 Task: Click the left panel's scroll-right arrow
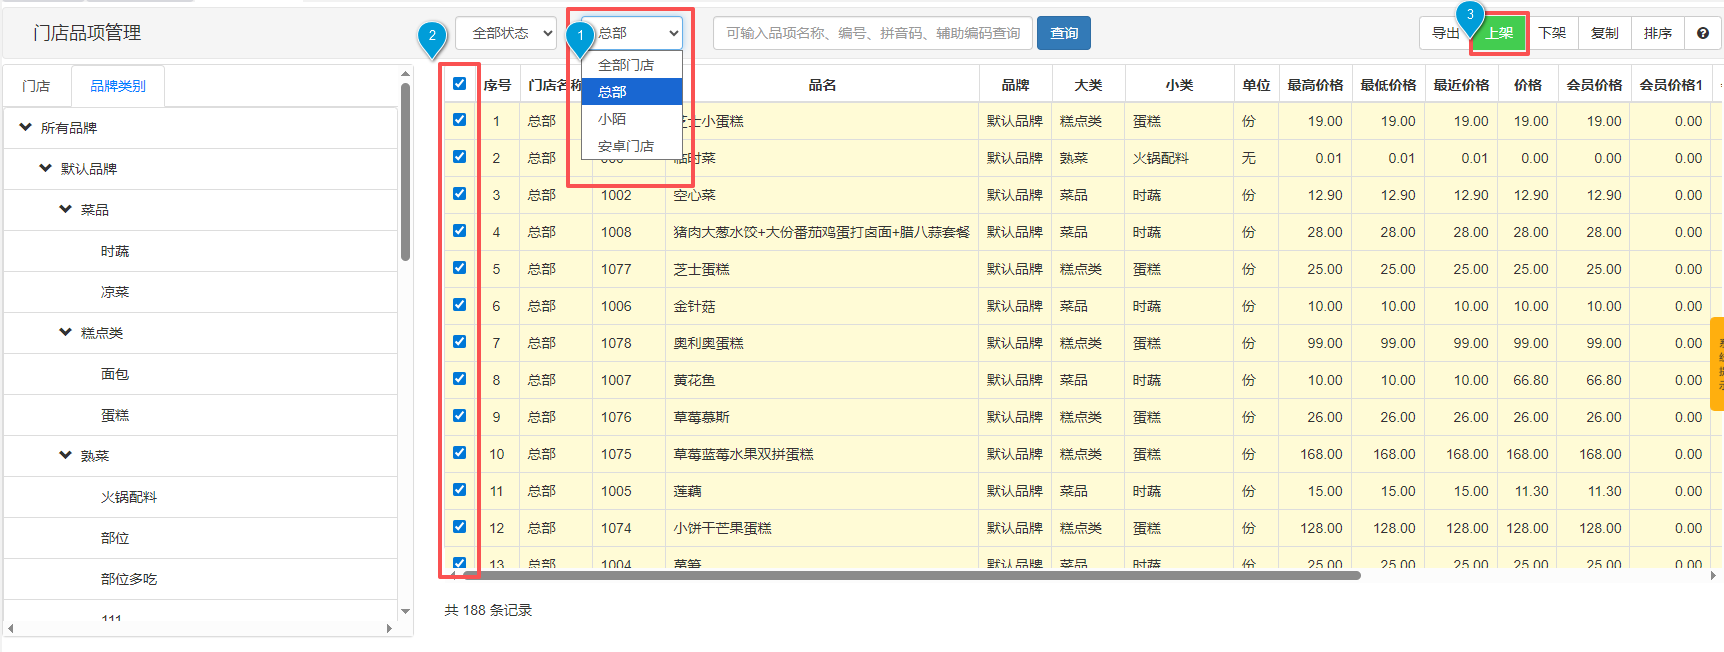tap(389, 628)
